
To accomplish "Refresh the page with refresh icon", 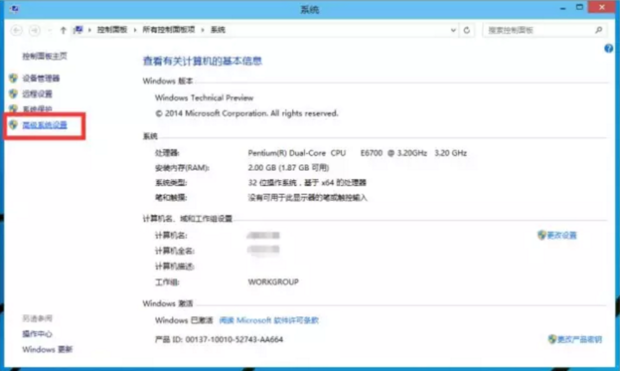I will 467,30.
